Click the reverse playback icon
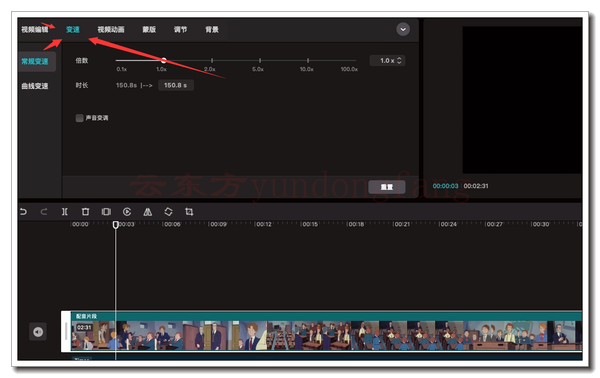 [127, 212]
